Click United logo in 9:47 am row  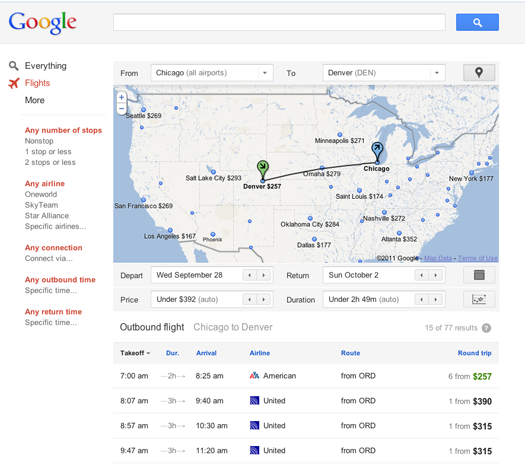[x=254, y=450]
